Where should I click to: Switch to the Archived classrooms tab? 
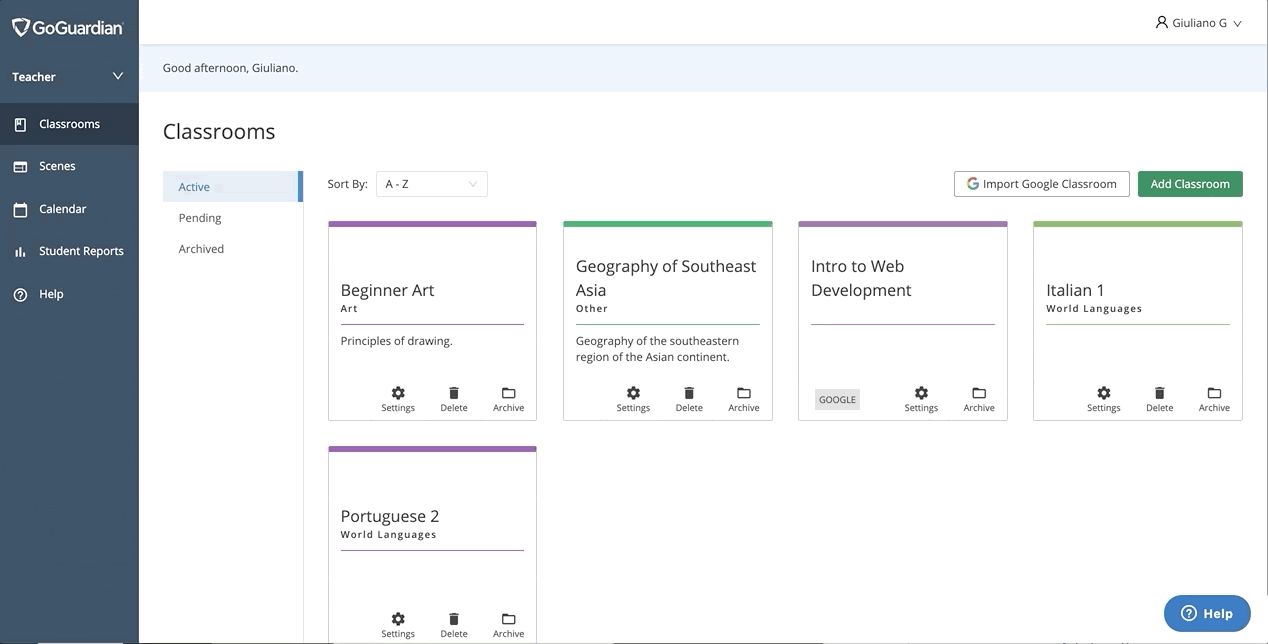[x=201, y=249]
